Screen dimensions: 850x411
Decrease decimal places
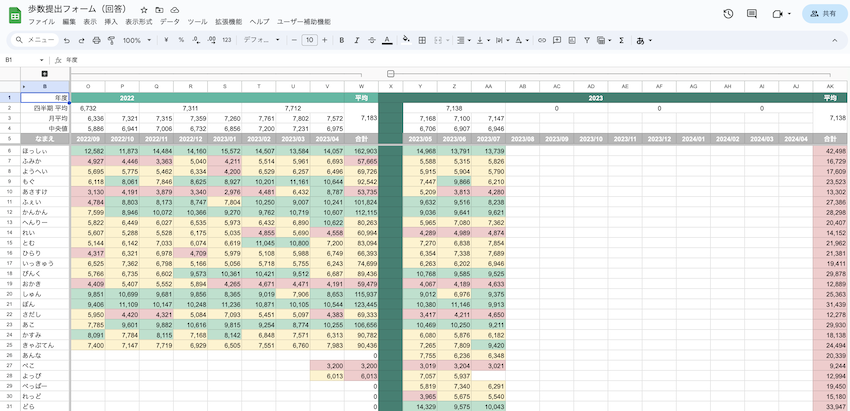coord(196,40)
